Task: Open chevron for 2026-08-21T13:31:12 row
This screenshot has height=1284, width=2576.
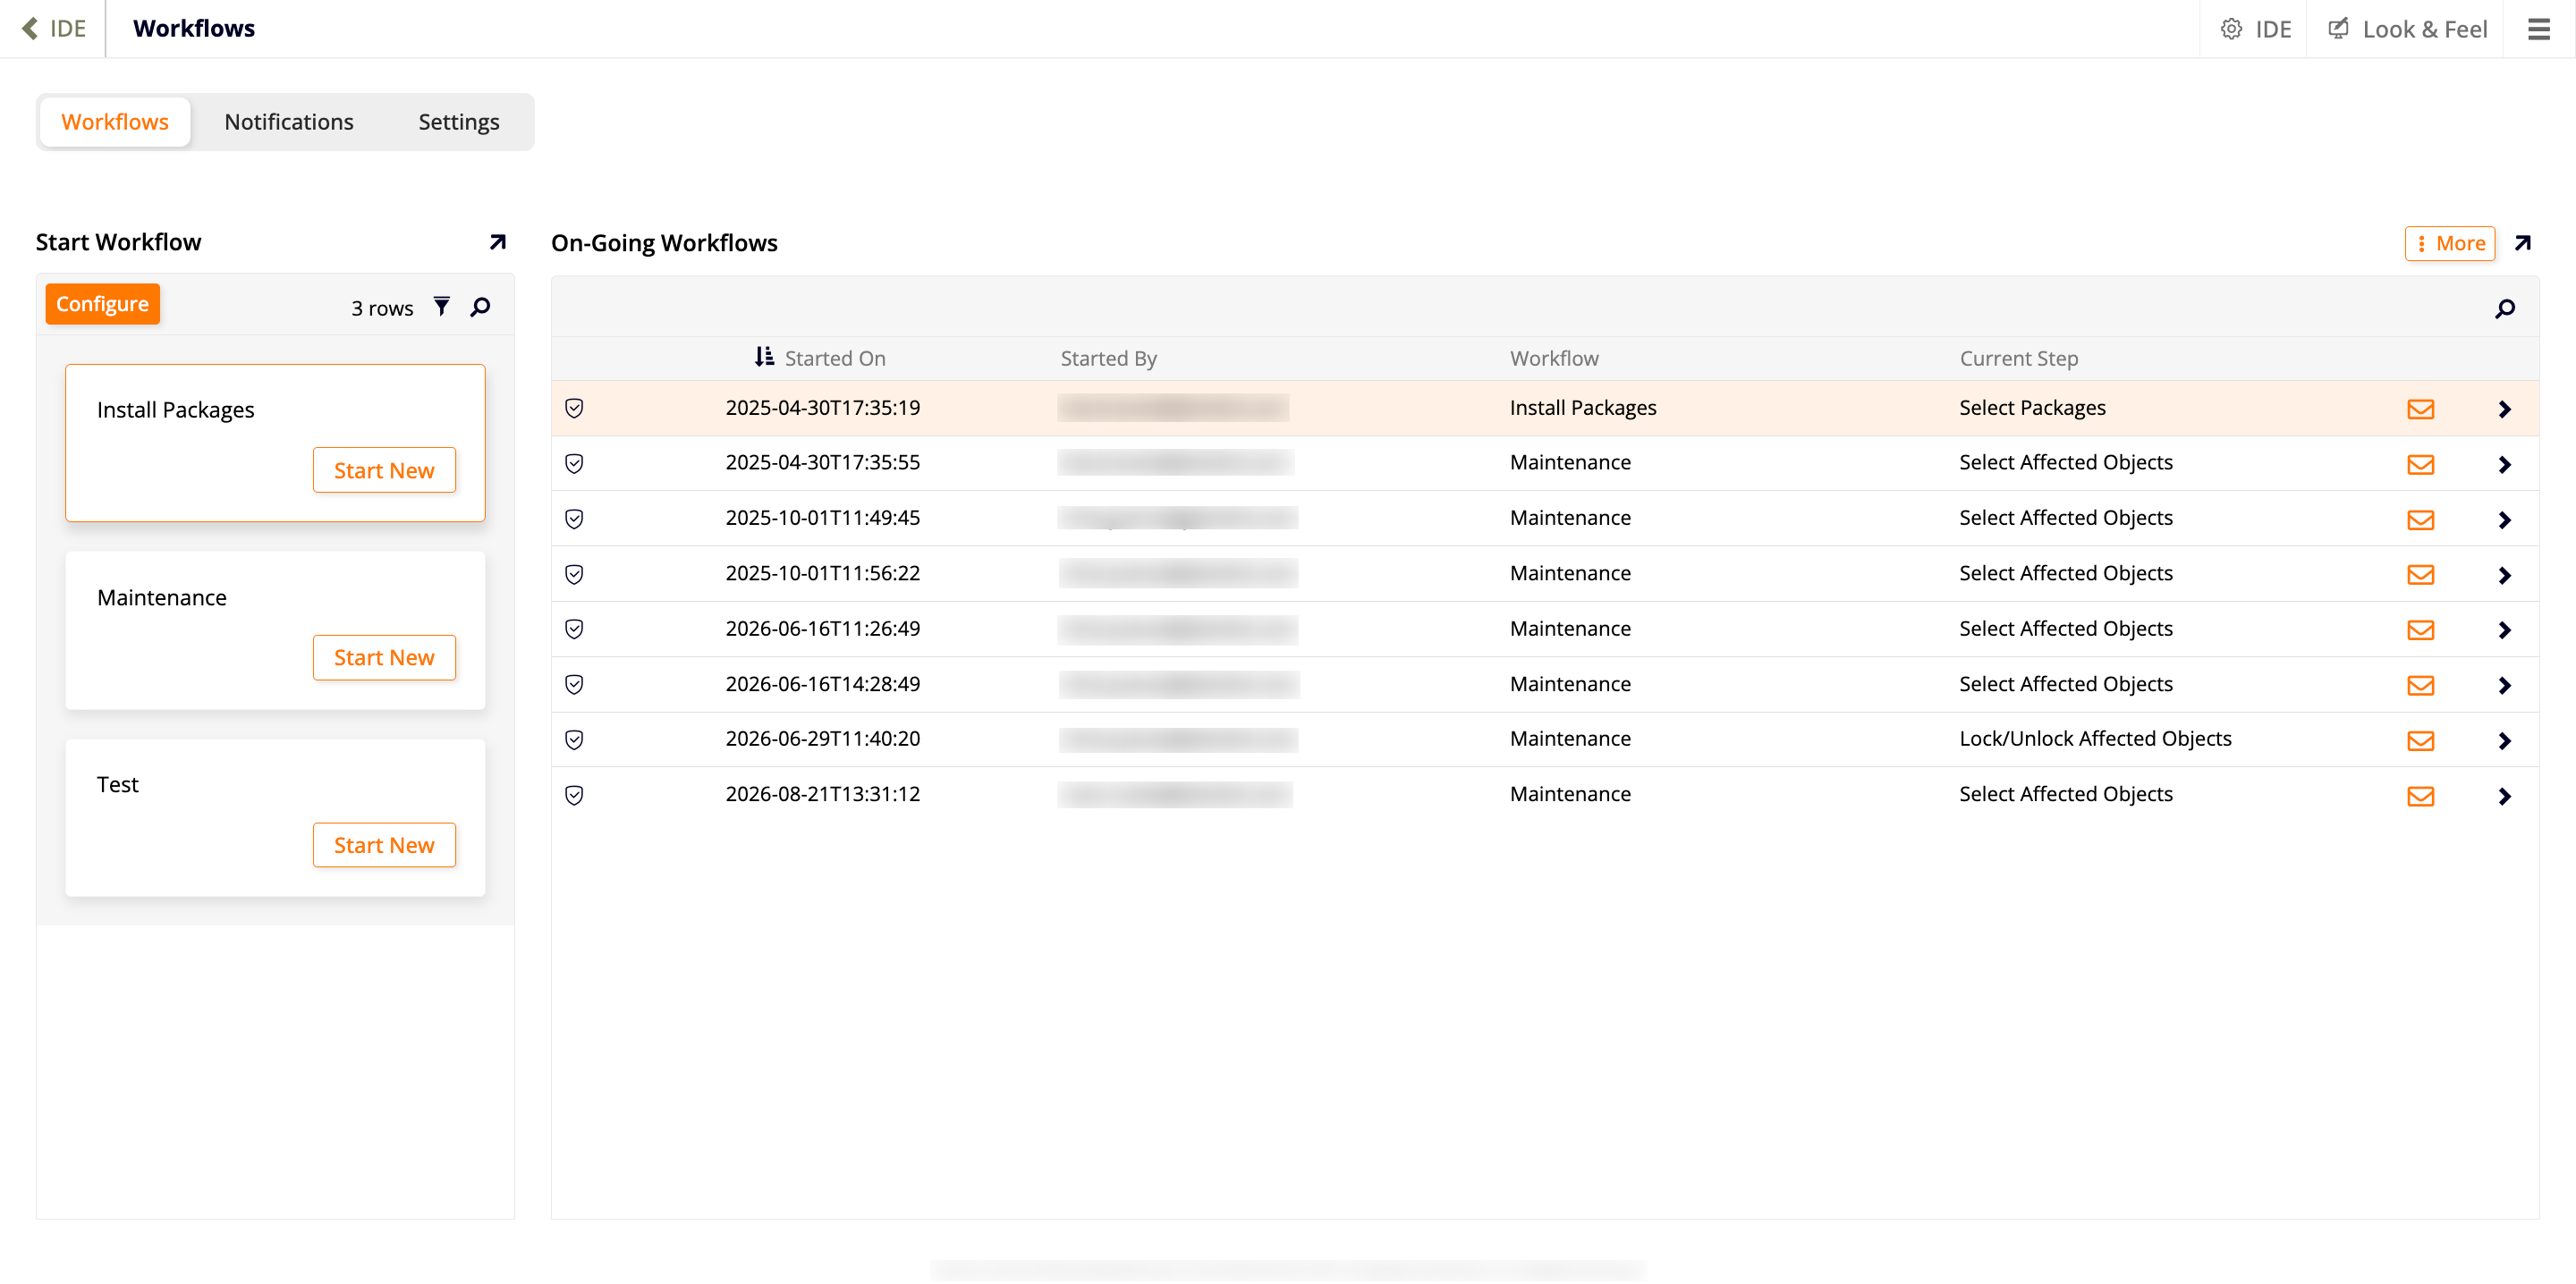Action: 2504,796
